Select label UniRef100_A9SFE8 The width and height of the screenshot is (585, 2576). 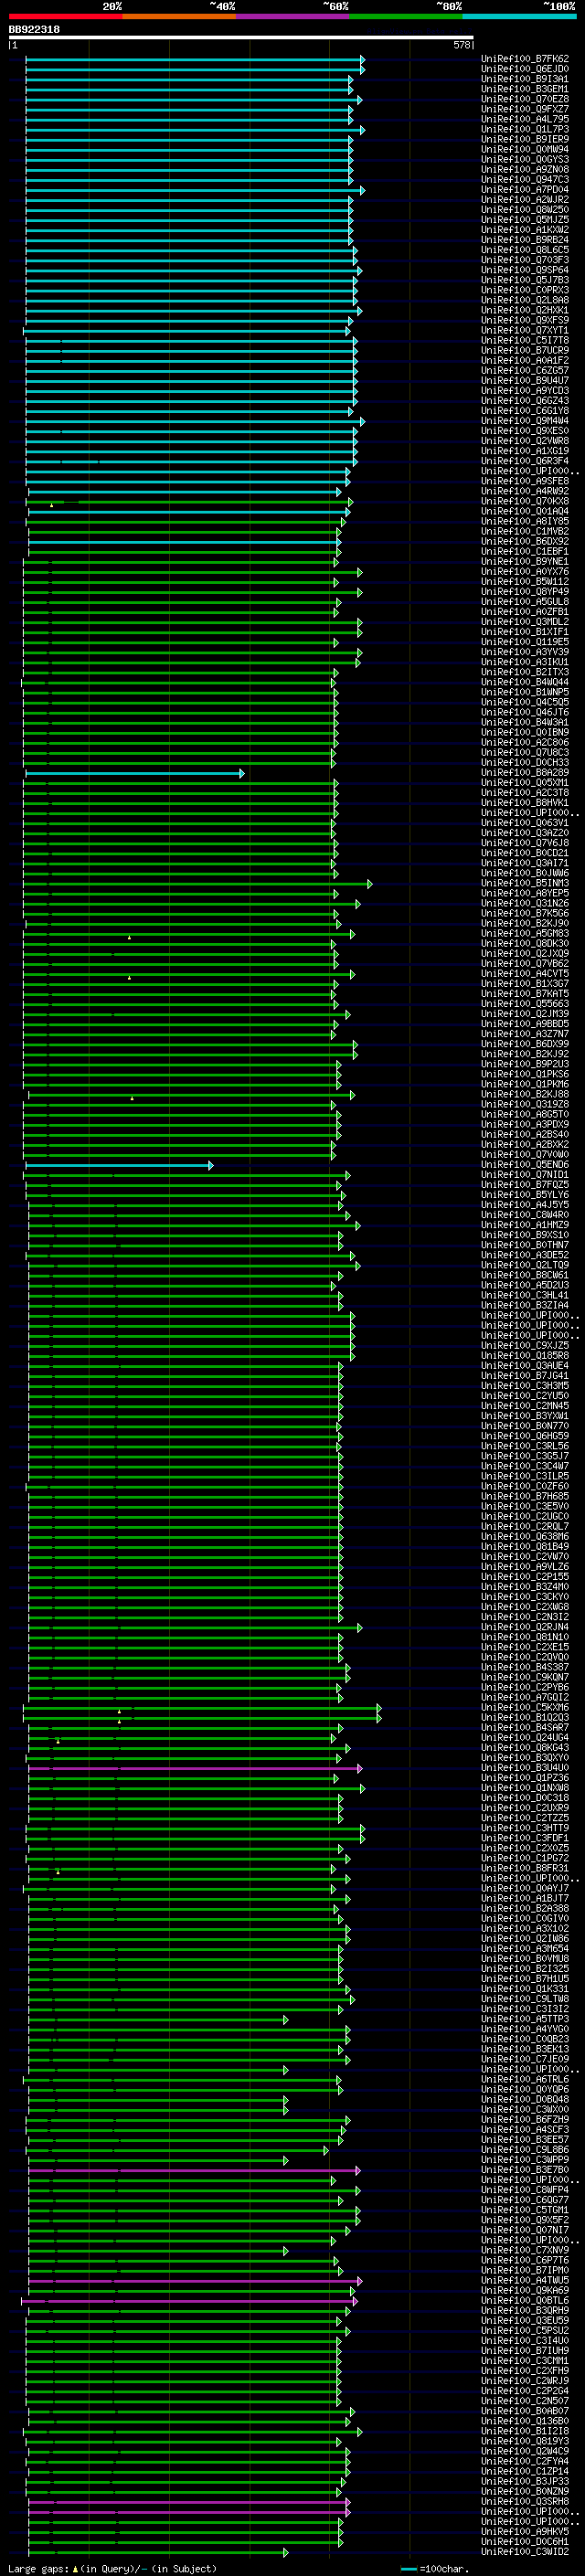click(x=525, y=482)
